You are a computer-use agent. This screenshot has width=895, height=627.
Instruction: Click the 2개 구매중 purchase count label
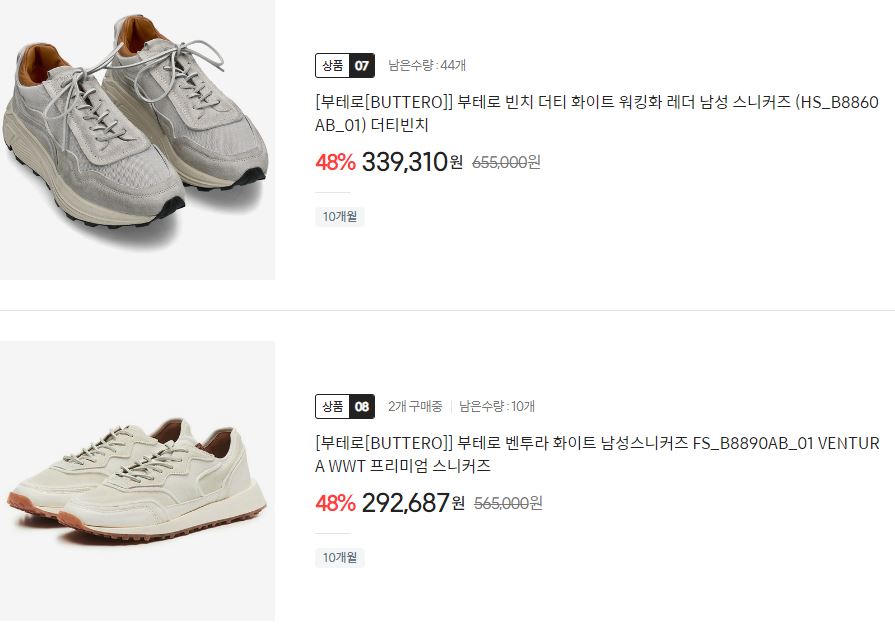[x=415, y=406]
